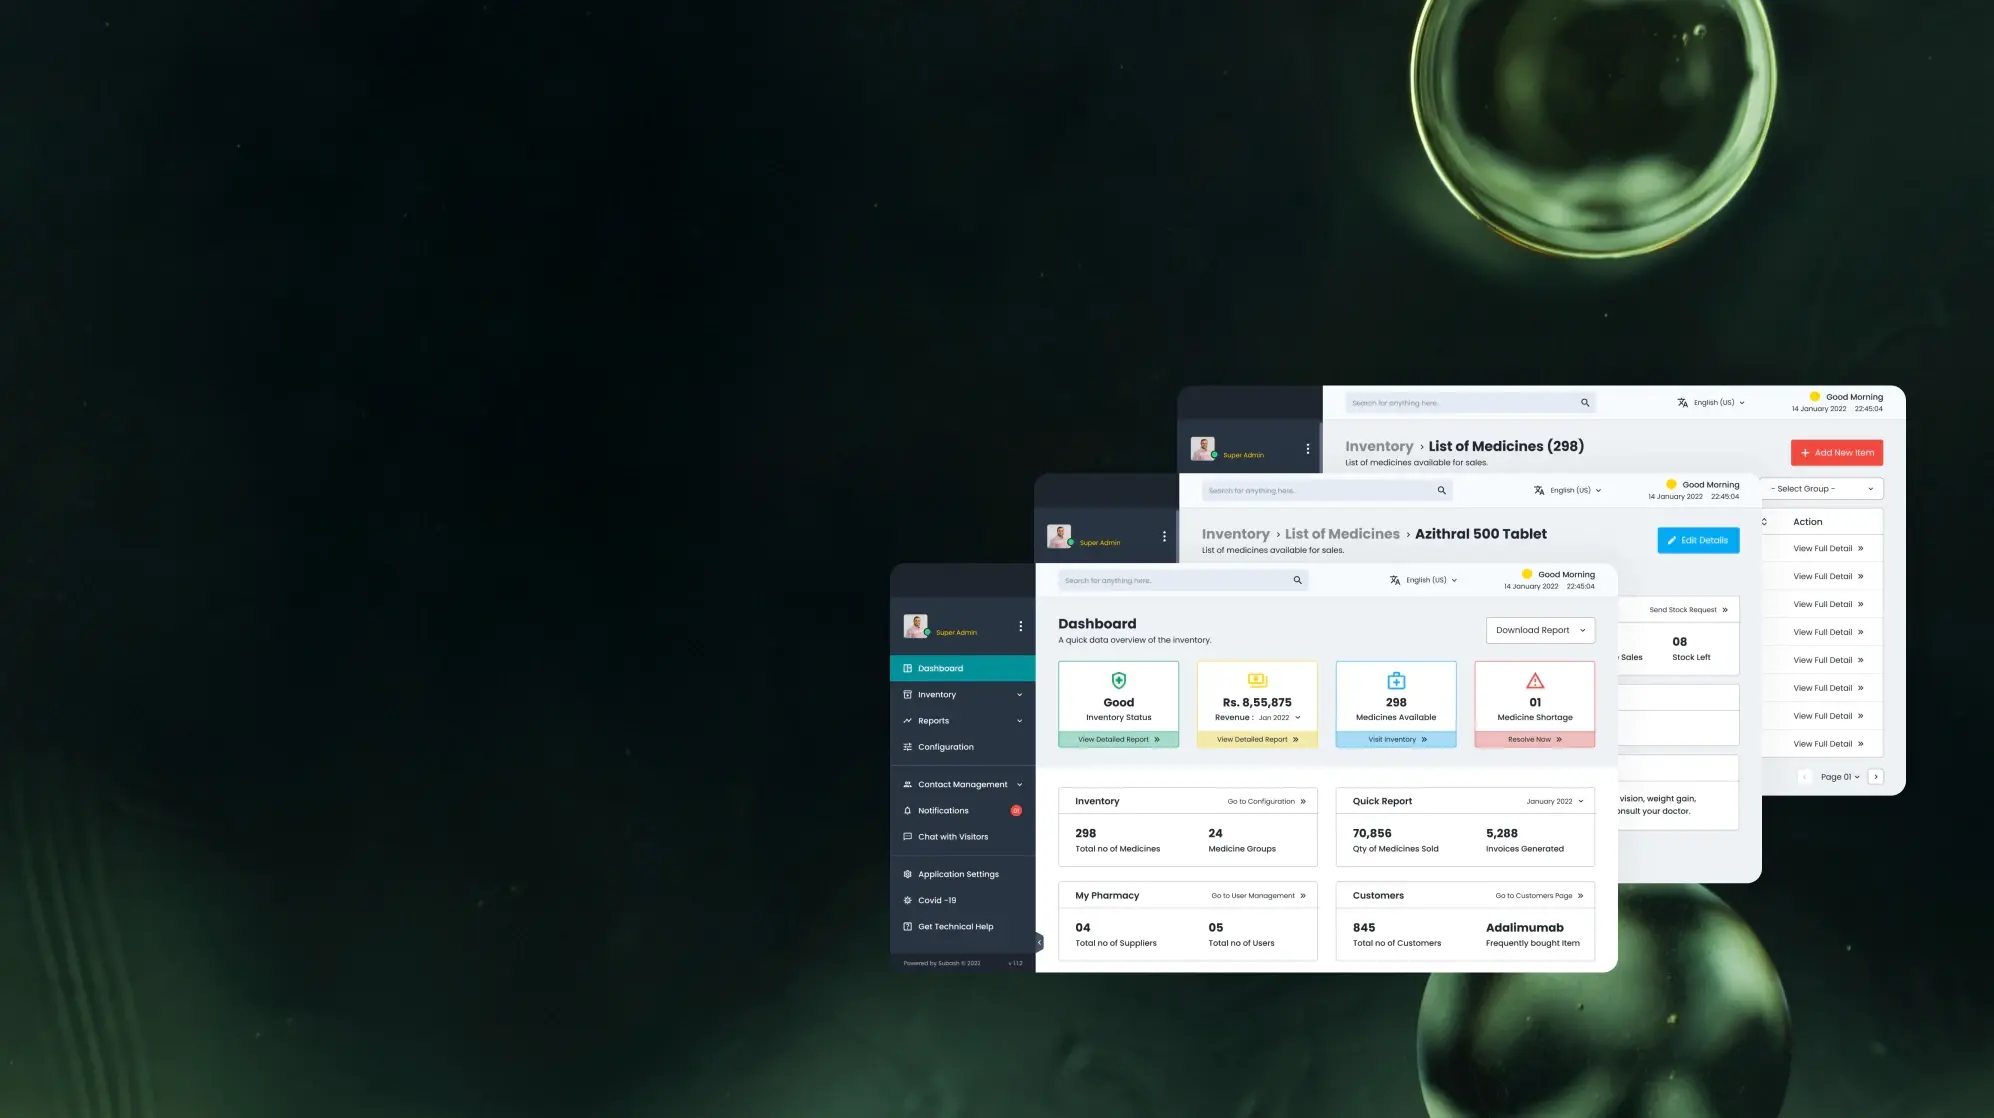Click the green shield icon on Inventory Status card
The width and height of the screenshot is (1994, 1118).
click(1118, 680)
